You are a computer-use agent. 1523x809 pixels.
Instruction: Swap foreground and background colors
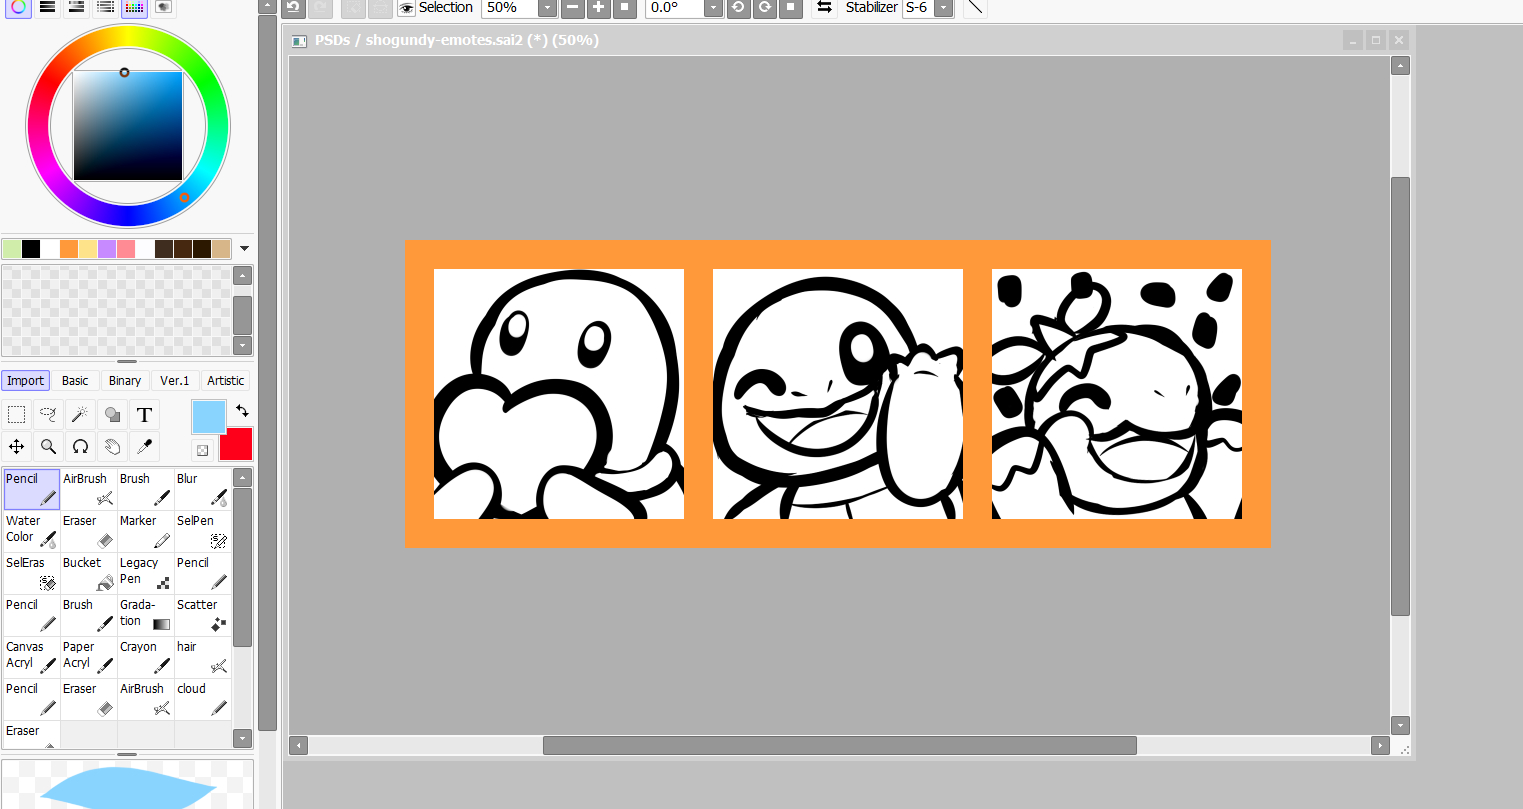click(242, 410)
